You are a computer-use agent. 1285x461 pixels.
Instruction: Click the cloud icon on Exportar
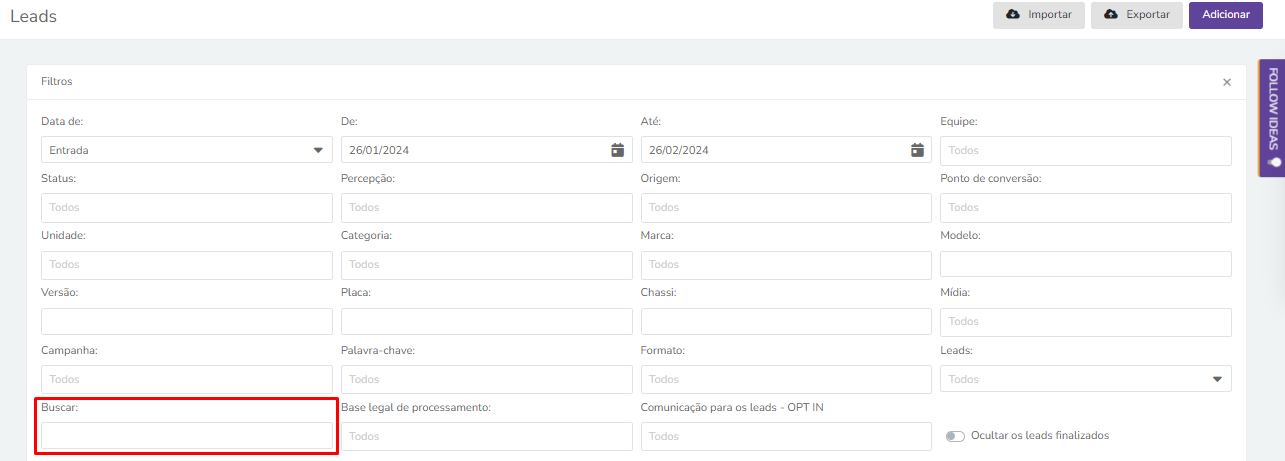click(1111, 15)
